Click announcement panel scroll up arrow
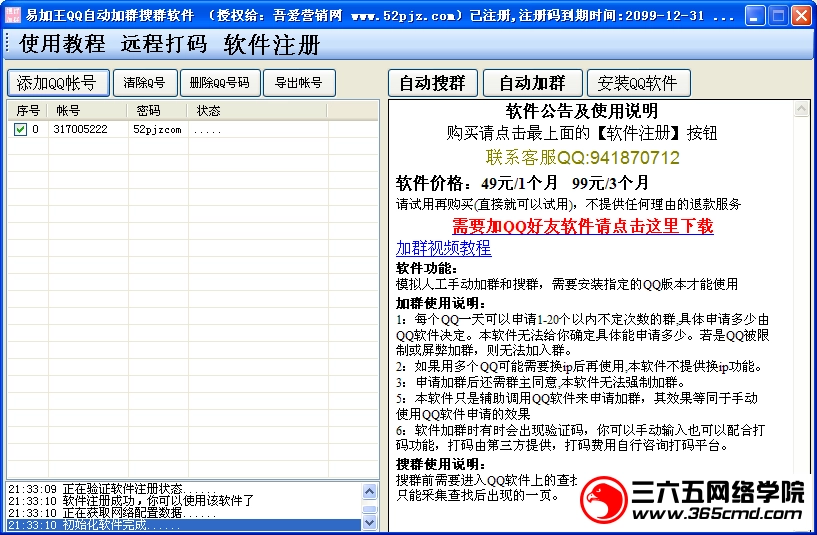Viewport: 817px width, 535px height. pos(801,109)
